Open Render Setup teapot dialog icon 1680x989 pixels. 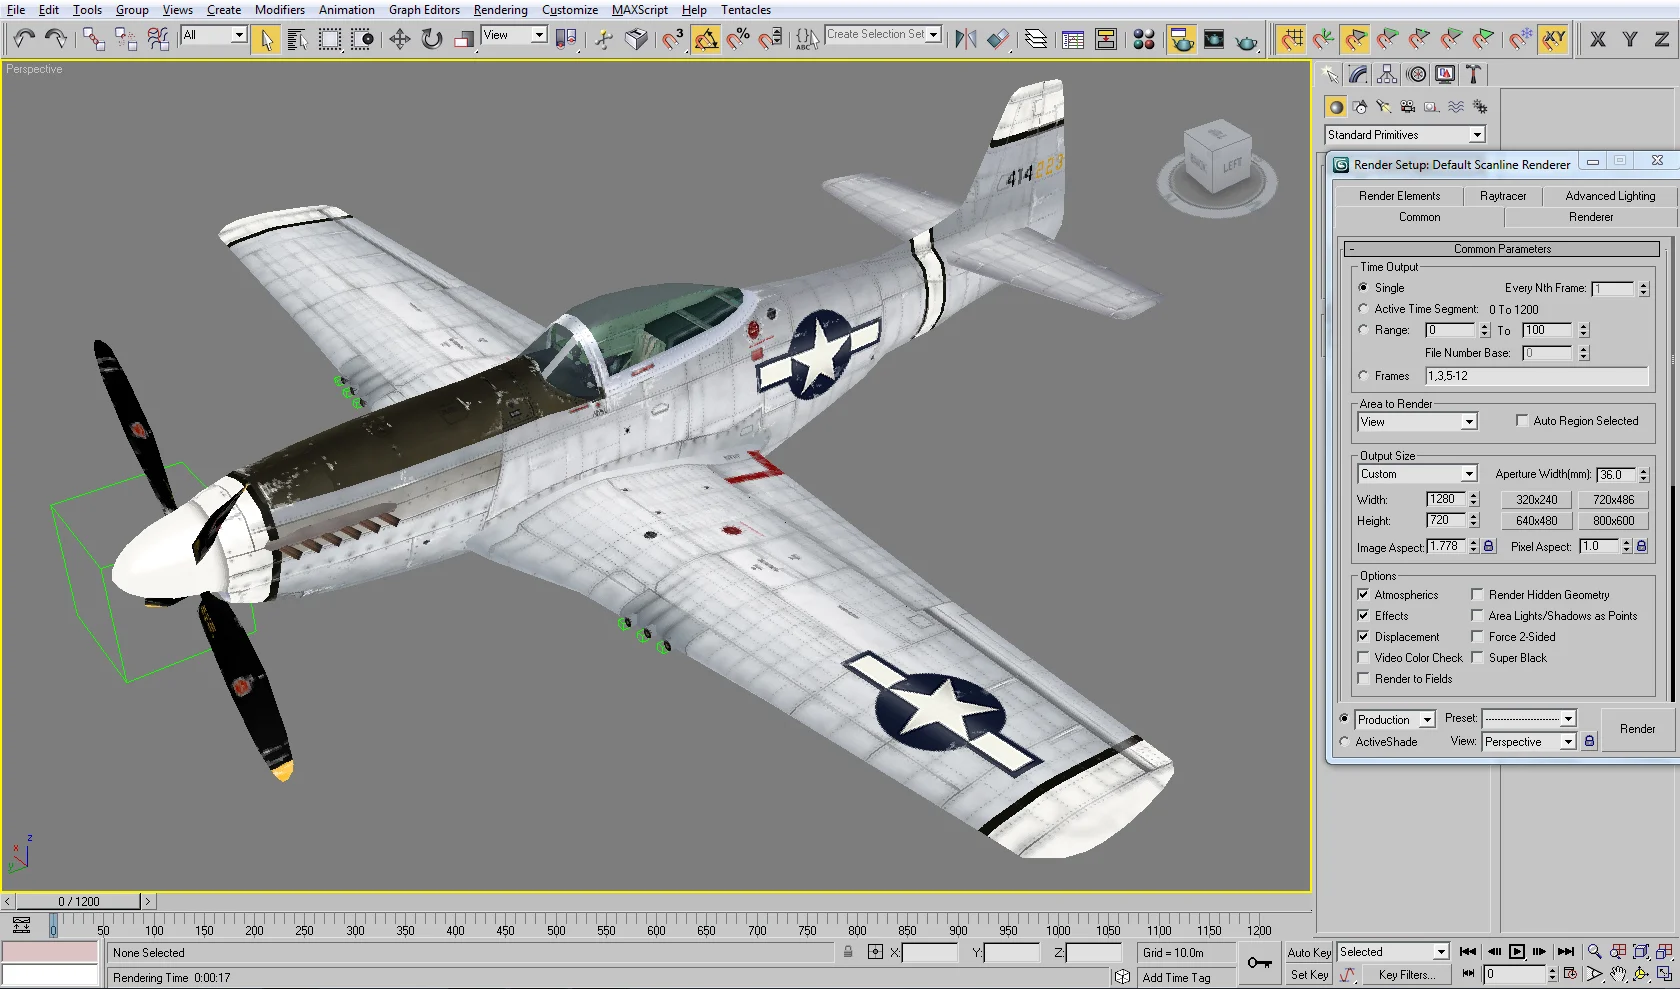(x=1182, y=39)
